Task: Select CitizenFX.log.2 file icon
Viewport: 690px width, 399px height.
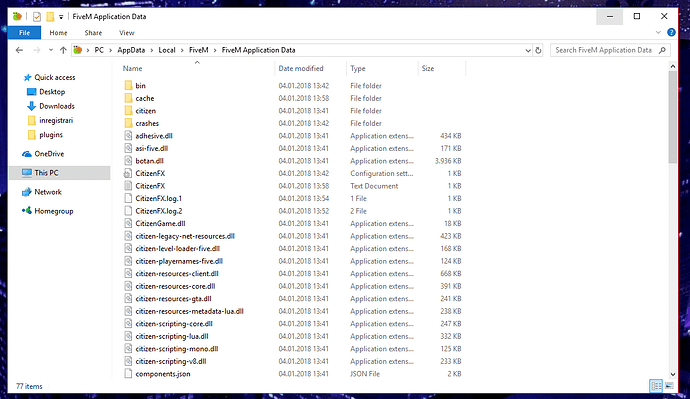Action: pos(128,211)
